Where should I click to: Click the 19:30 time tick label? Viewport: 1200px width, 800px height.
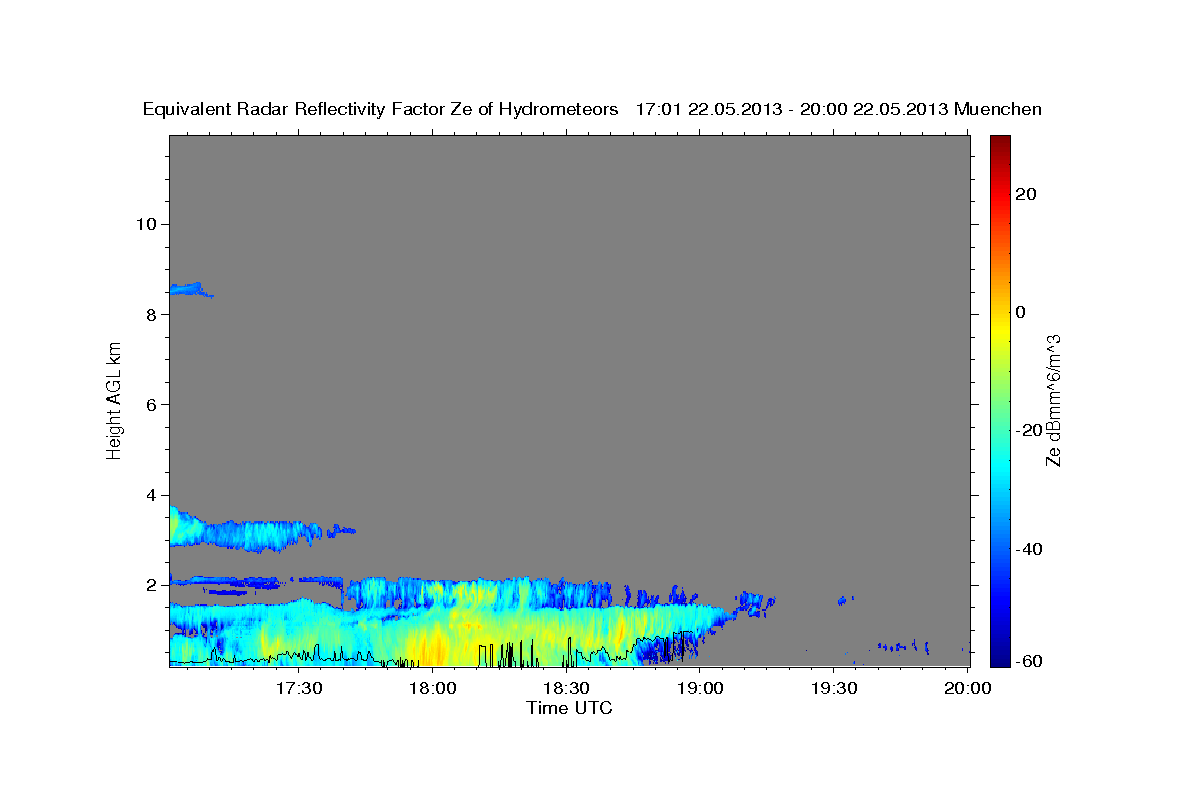(833, 688)
